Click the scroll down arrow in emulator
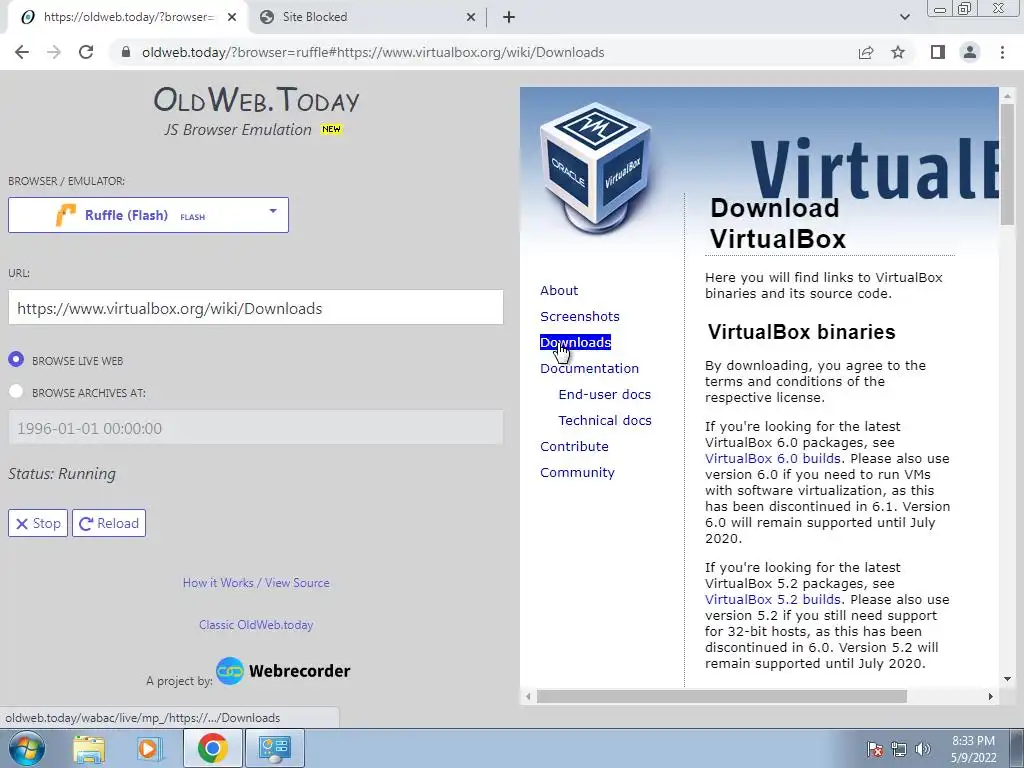This screenshot has width=1024, height=768. coord(1007,679)
